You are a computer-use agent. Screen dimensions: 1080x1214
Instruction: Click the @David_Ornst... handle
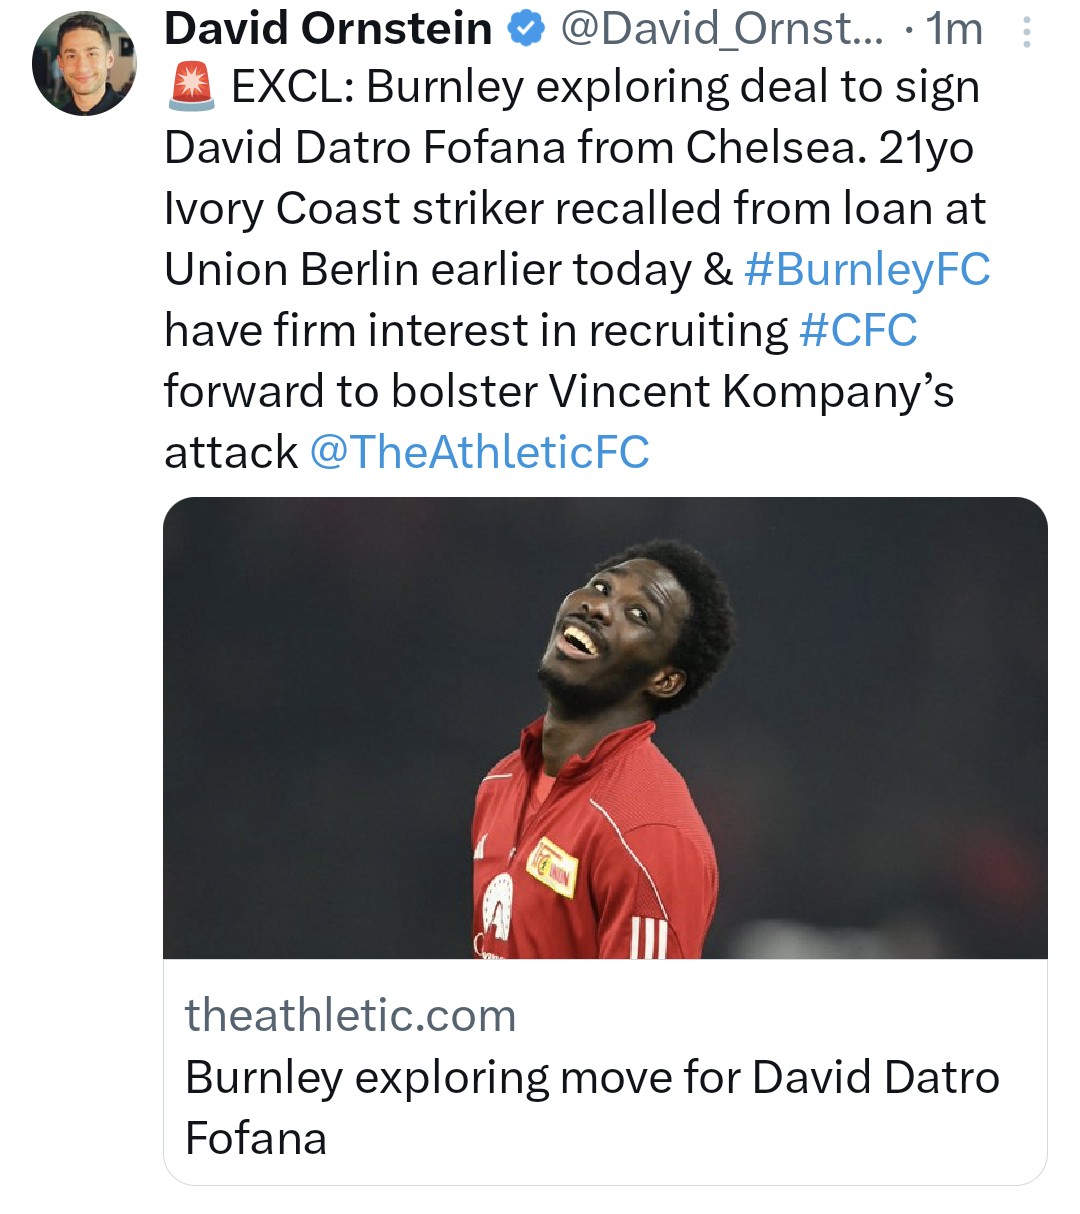tap(721, 30)
